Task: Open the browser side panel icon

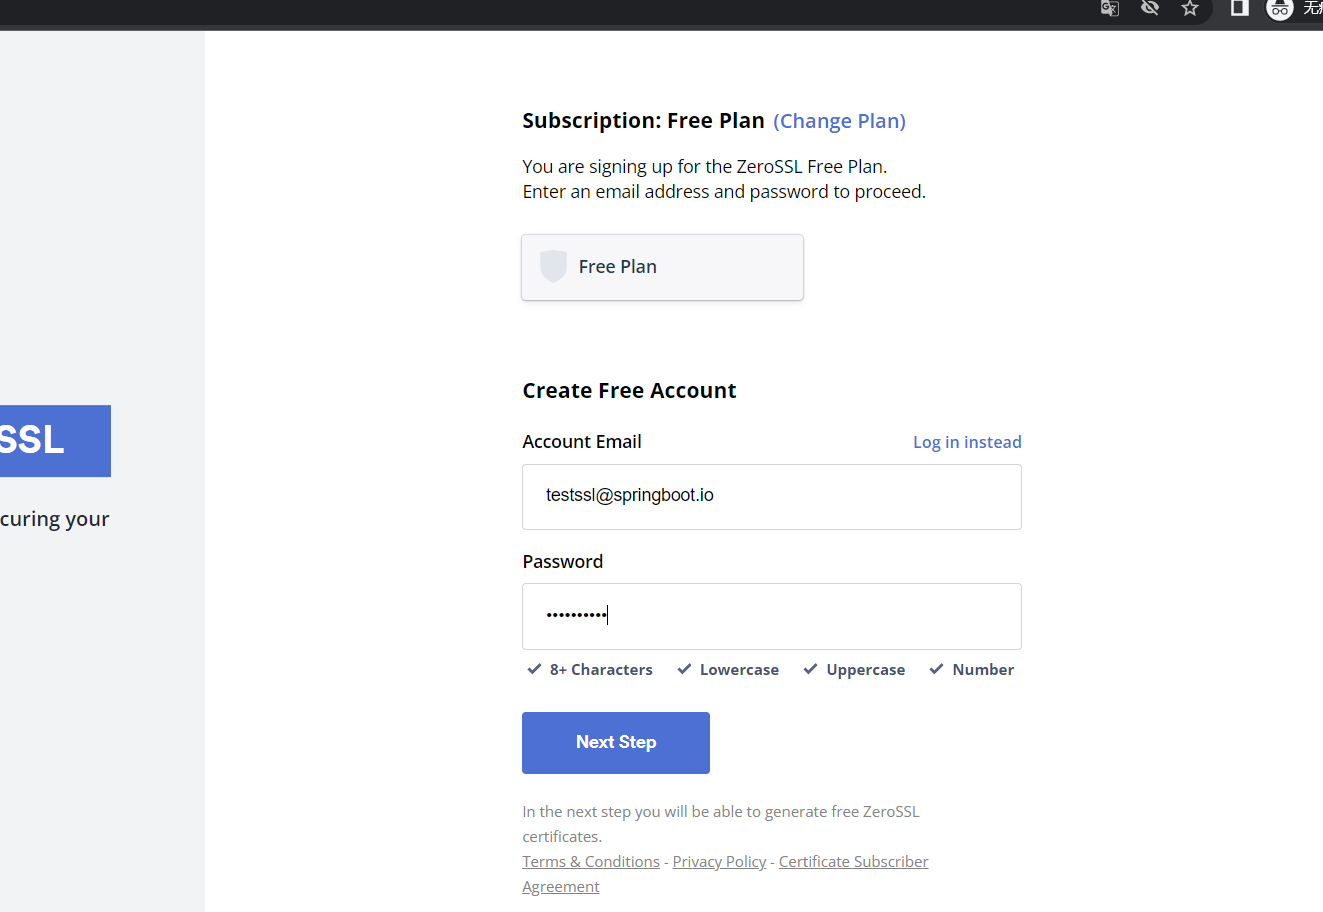Action: (1240, 8)
